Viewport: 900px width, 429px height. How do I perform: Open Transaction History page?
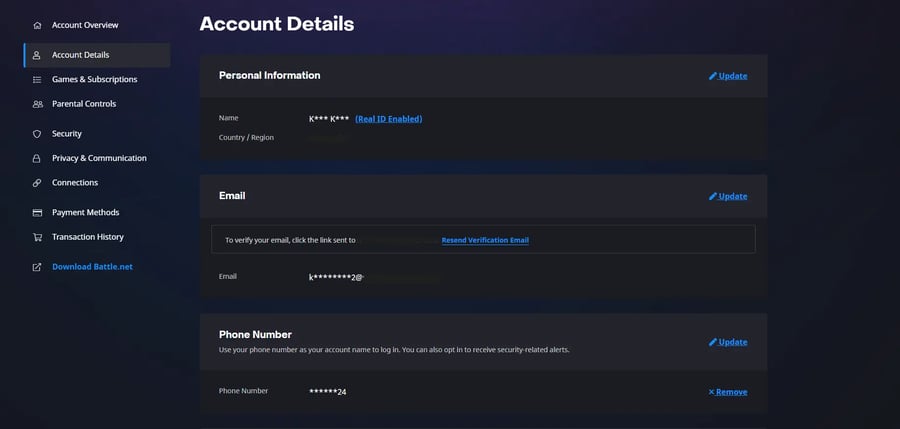[x=88, y=237]
